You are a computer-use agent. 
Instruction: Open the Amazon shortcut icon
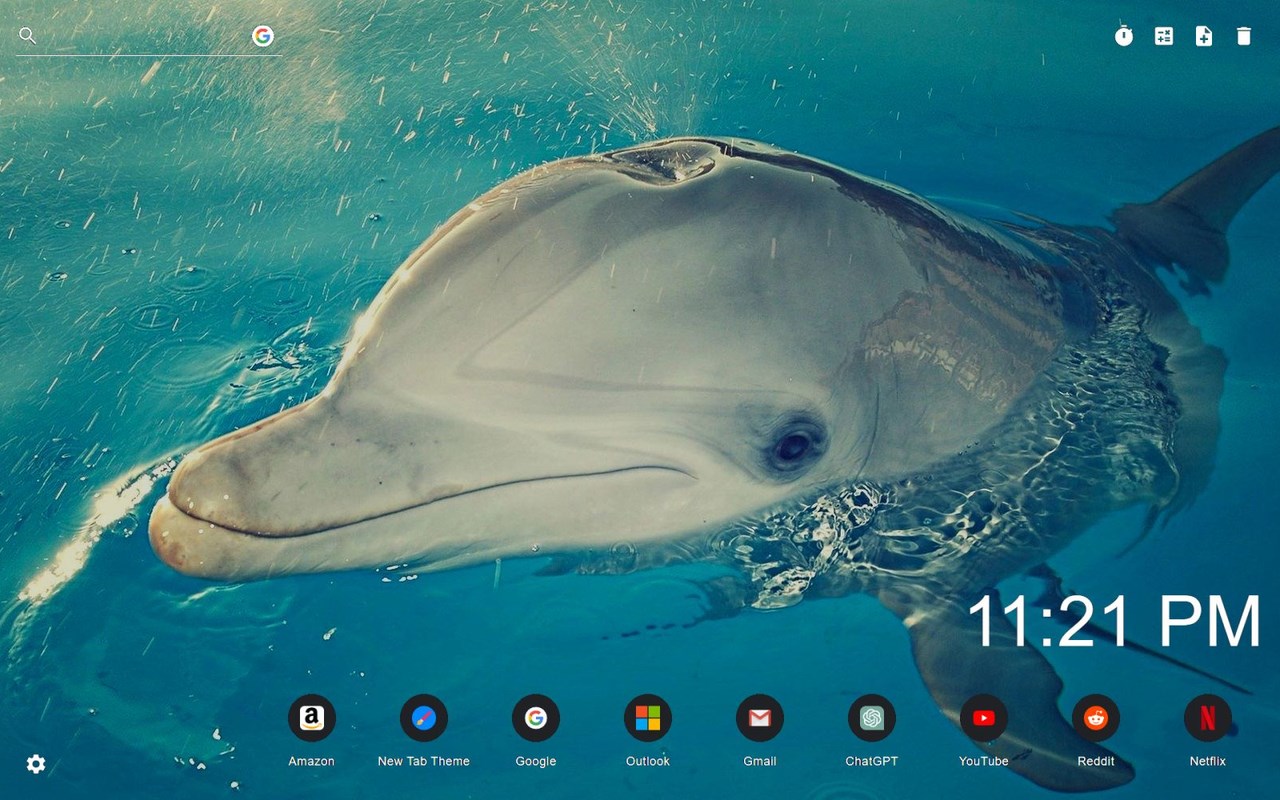pos(312,718)
